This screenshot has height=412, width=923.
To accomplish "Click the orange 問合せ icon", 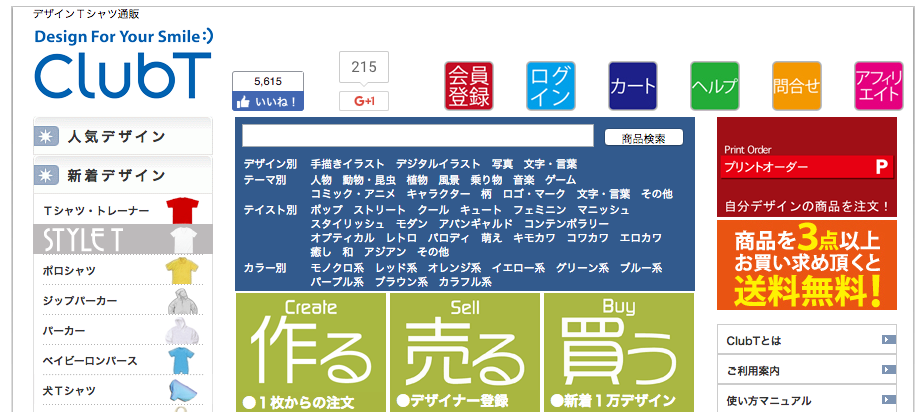I will [796, 86].
